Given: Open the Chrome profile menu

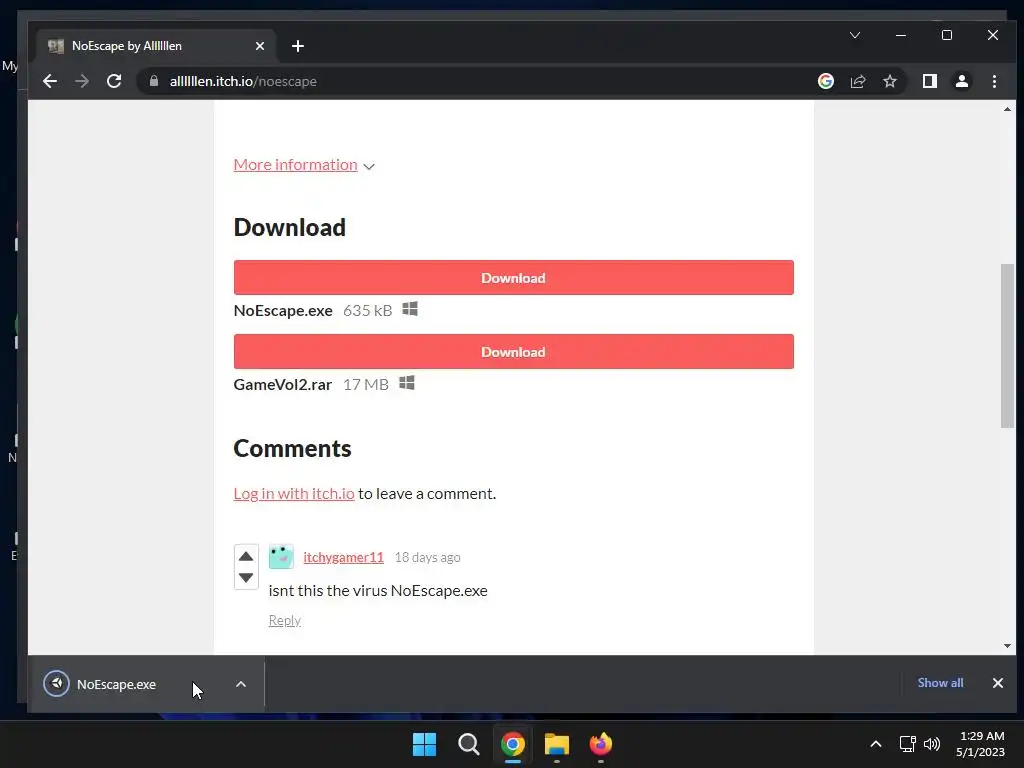Looking at the screenshot, I should tap(962, 81).
